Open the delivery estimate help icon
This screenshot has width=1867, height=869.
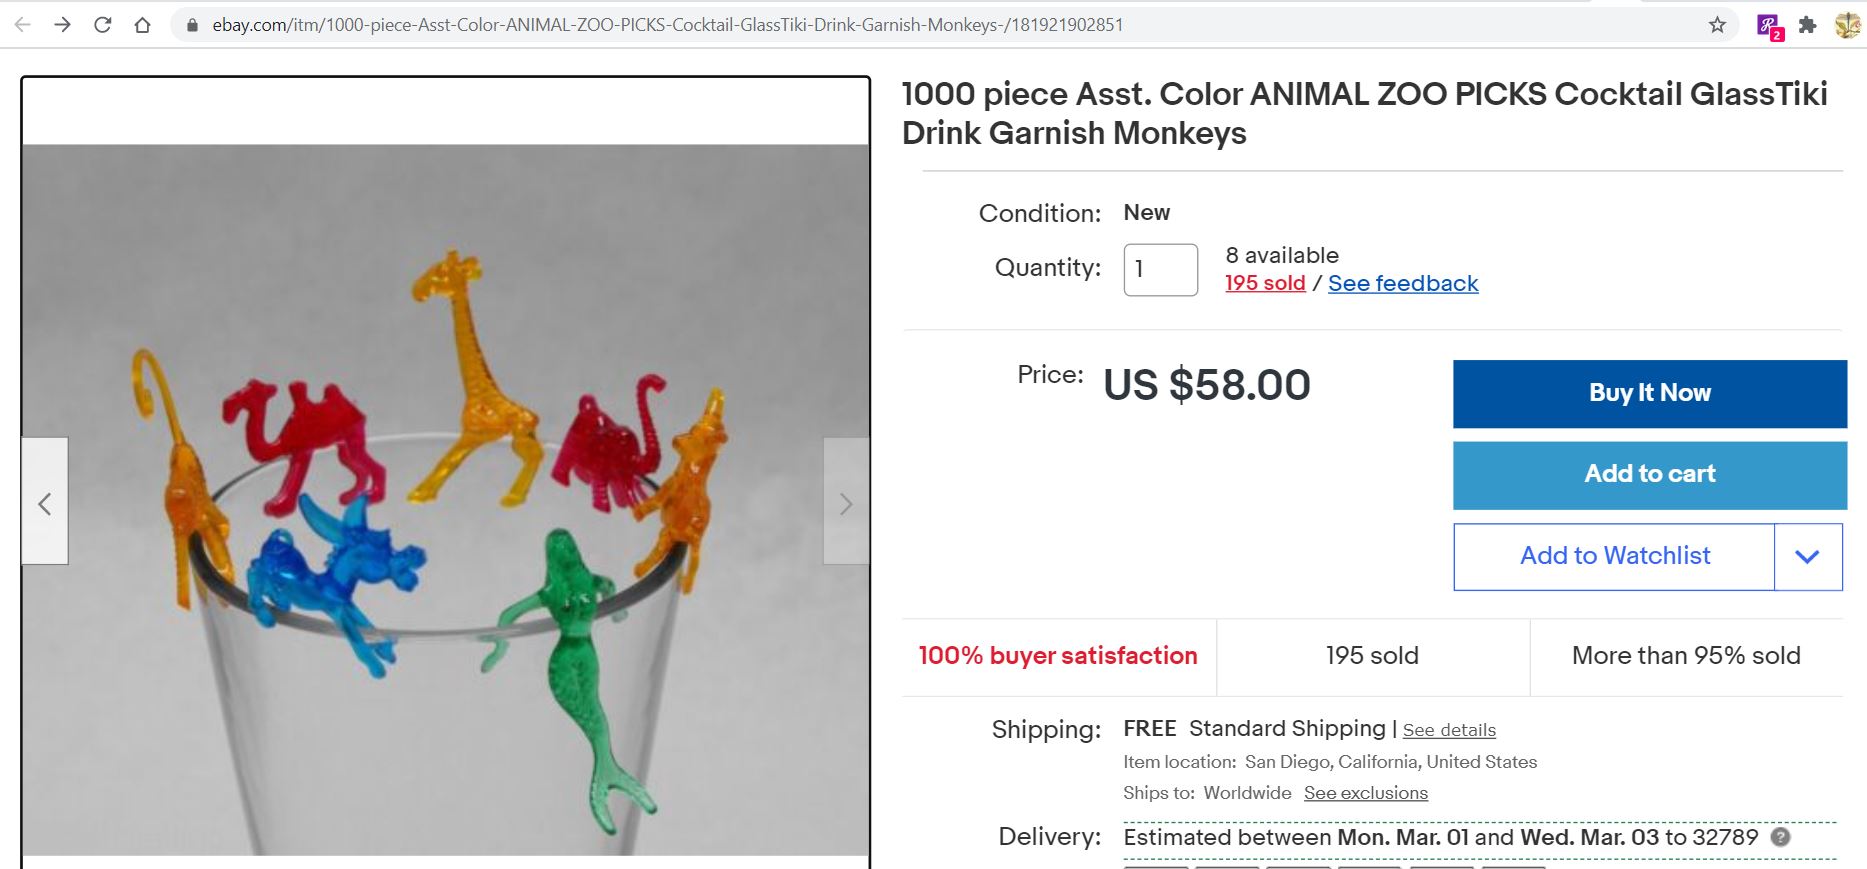tap(1780, 837)
